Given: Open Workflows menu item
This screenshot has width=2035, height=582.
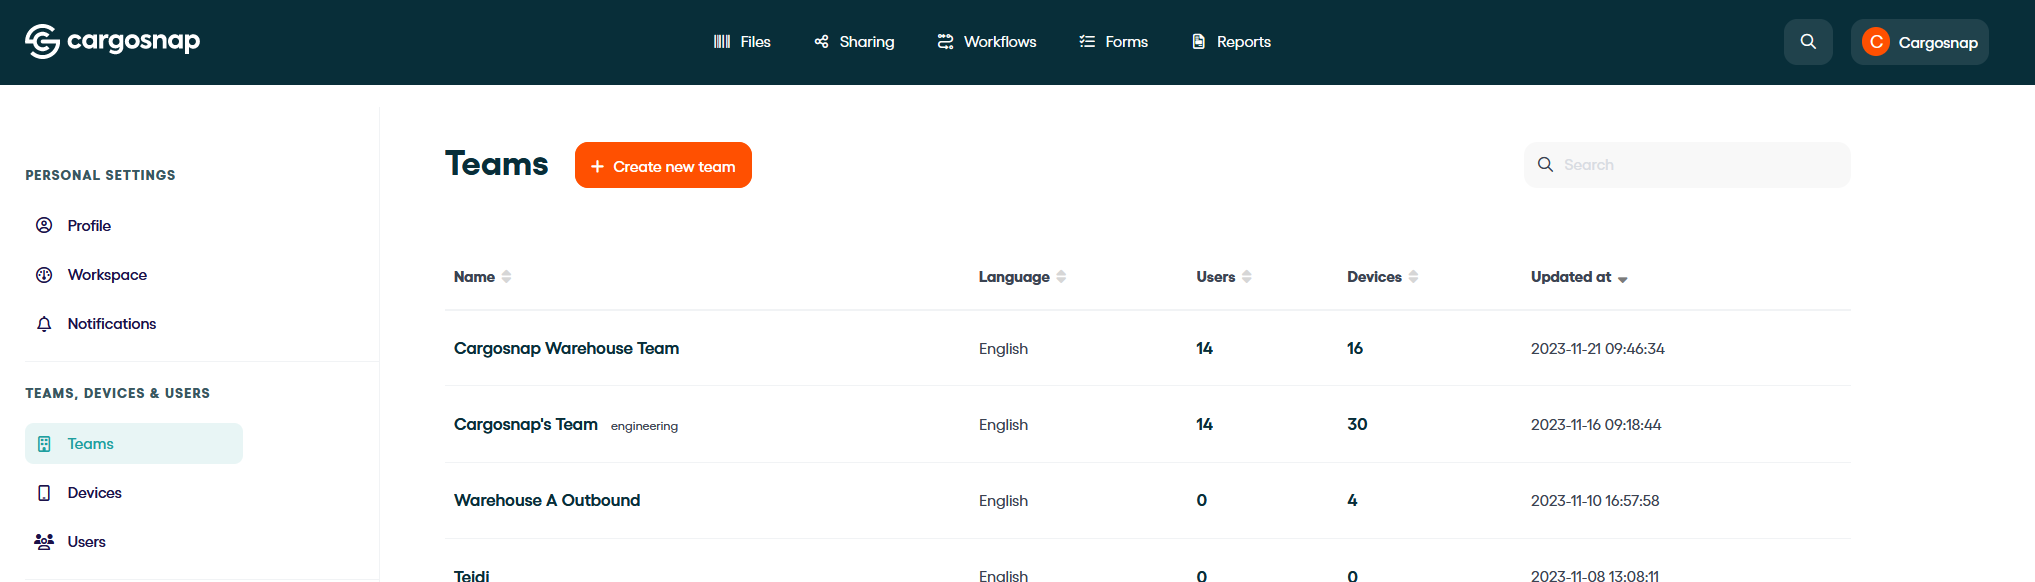Looking at the screenshot, I should (987, 42).
